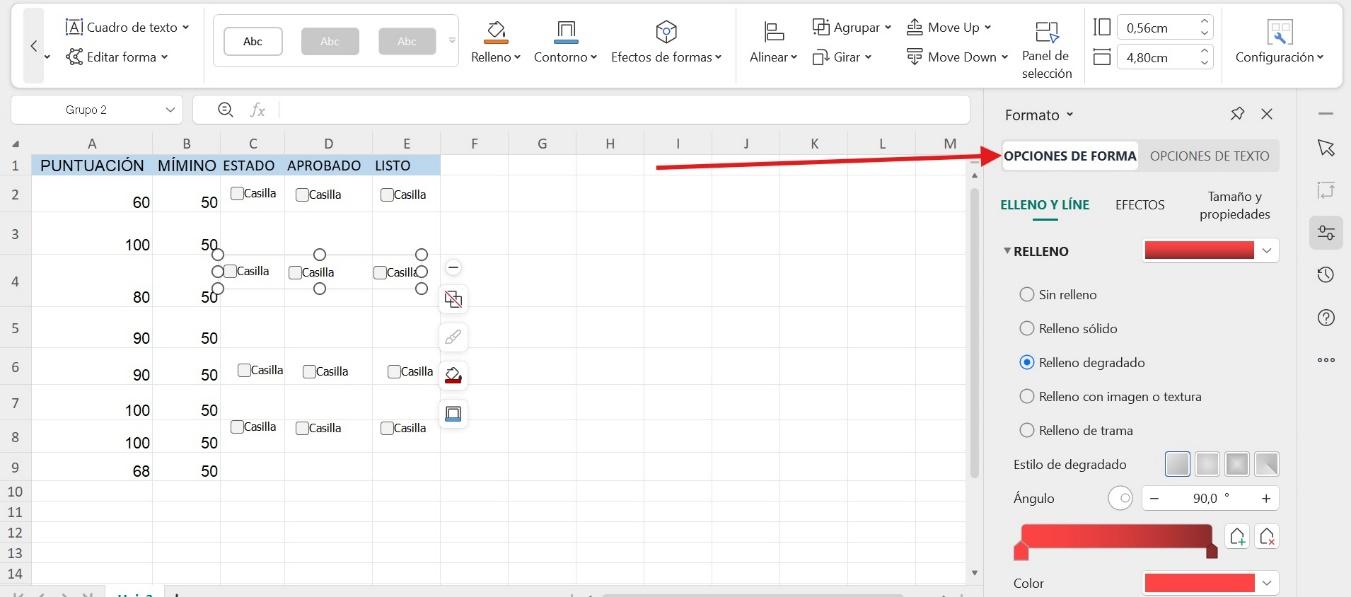Open the Color dropdown for gradient stop
Image resolution: width=1351 pixels, height=597 pixels.
(x=1268, y=582)
